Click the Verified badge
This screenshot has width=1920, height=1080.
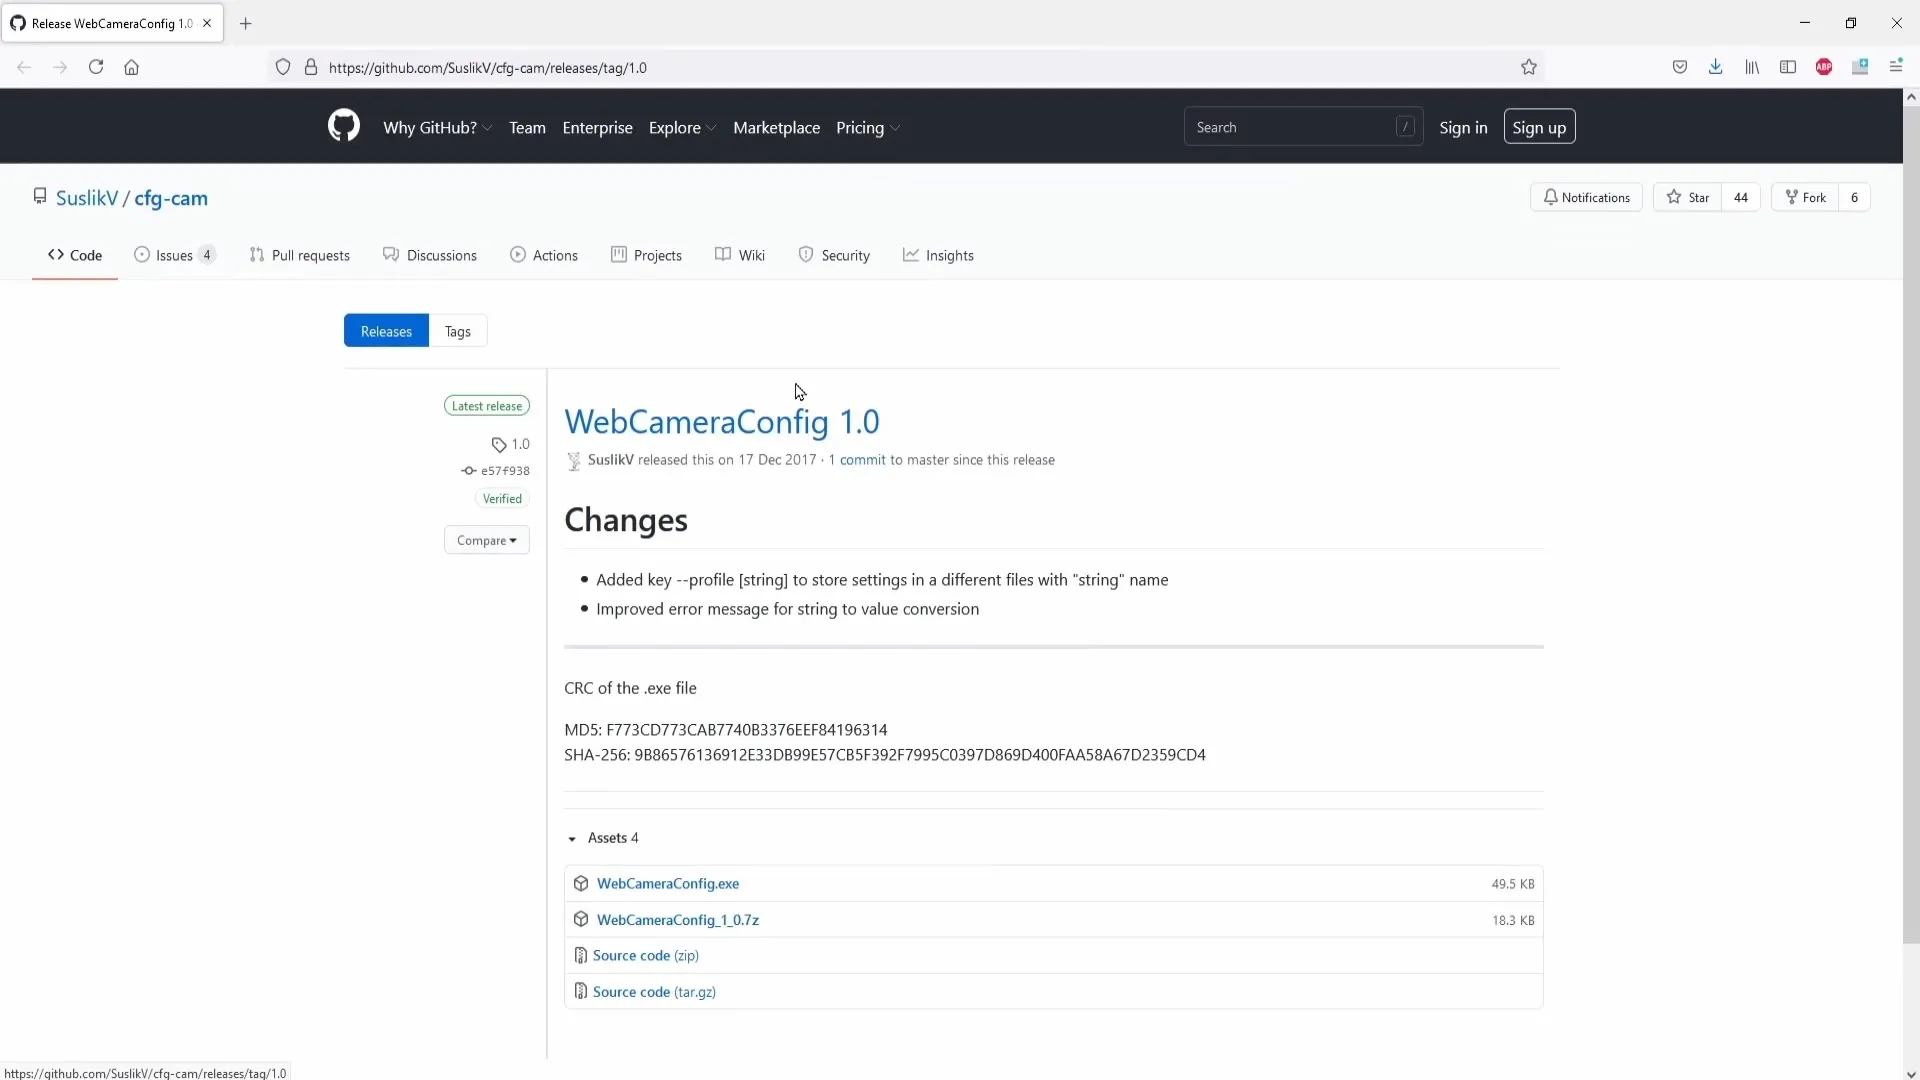tap(502, 498)
